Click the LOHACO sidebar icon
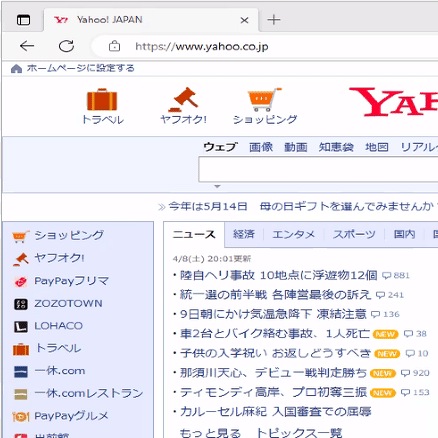The image size is (438, 438). pos(21,327)
